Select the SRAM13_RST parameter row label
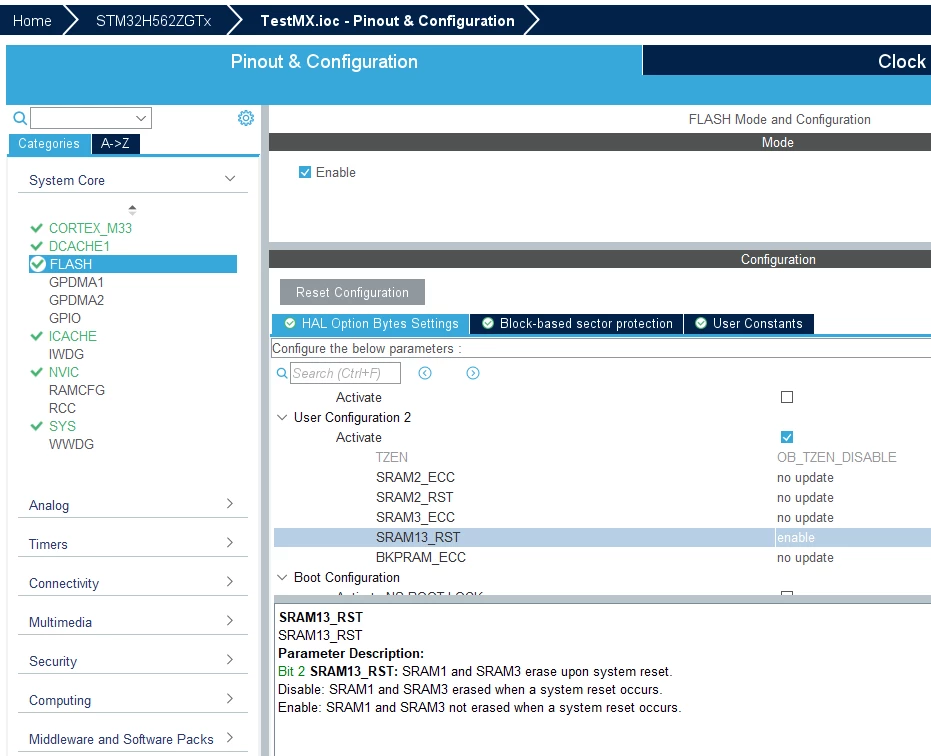Screen dimensions: 931x756 click(x=418, y=537)
